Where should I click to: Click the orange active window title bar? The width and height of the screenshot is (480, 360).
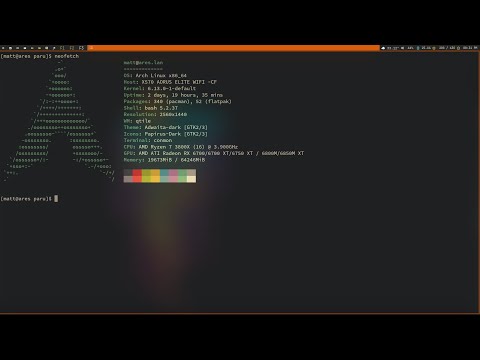click(233, 48)
